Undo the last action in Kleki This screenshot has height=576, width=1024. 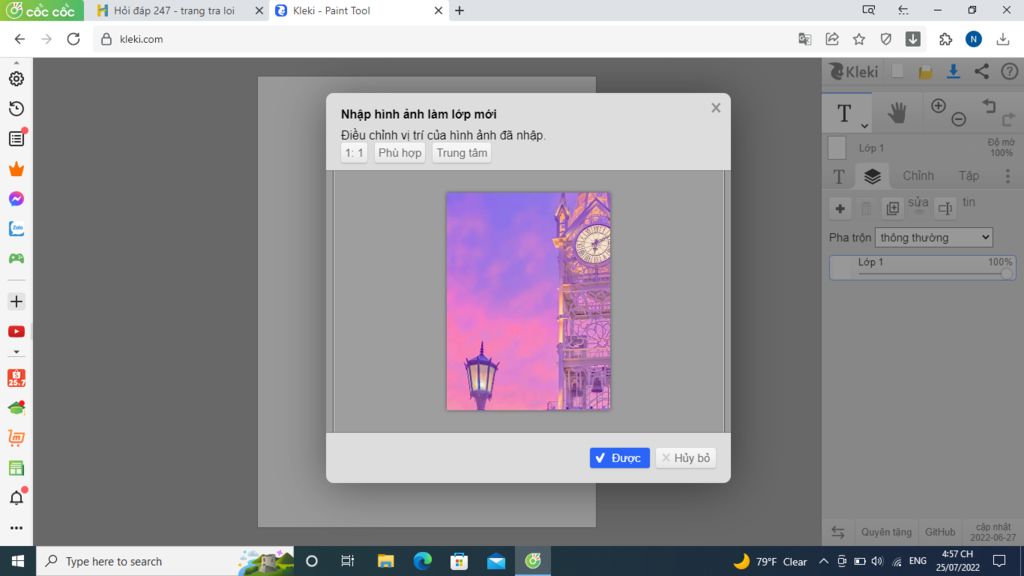989,106
